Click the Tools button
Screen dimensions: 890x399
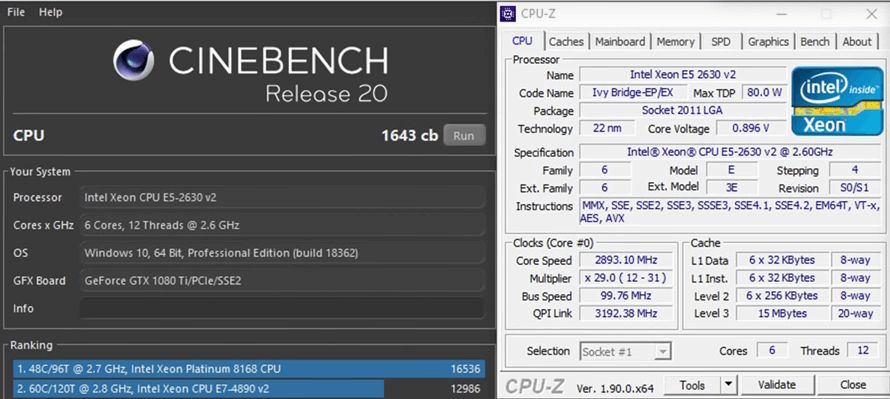click(x=692, y=385)
